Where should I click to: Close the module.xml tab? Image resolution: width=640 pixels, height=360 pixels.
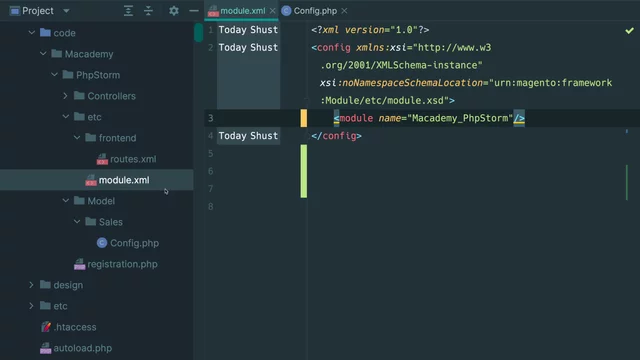(272, 11)
